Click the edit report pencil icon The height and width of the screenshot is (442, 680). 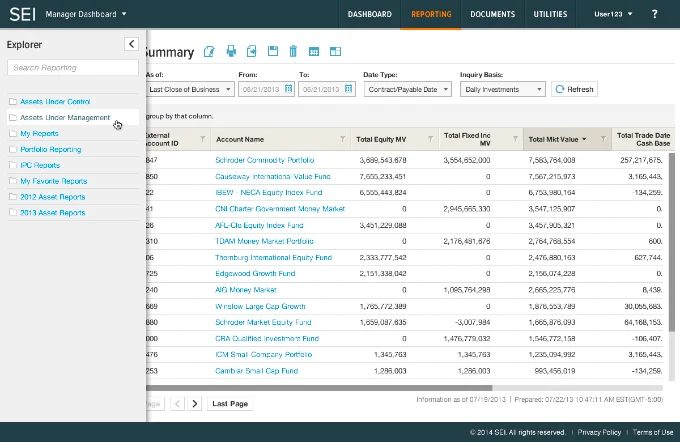tap(209, 52)
